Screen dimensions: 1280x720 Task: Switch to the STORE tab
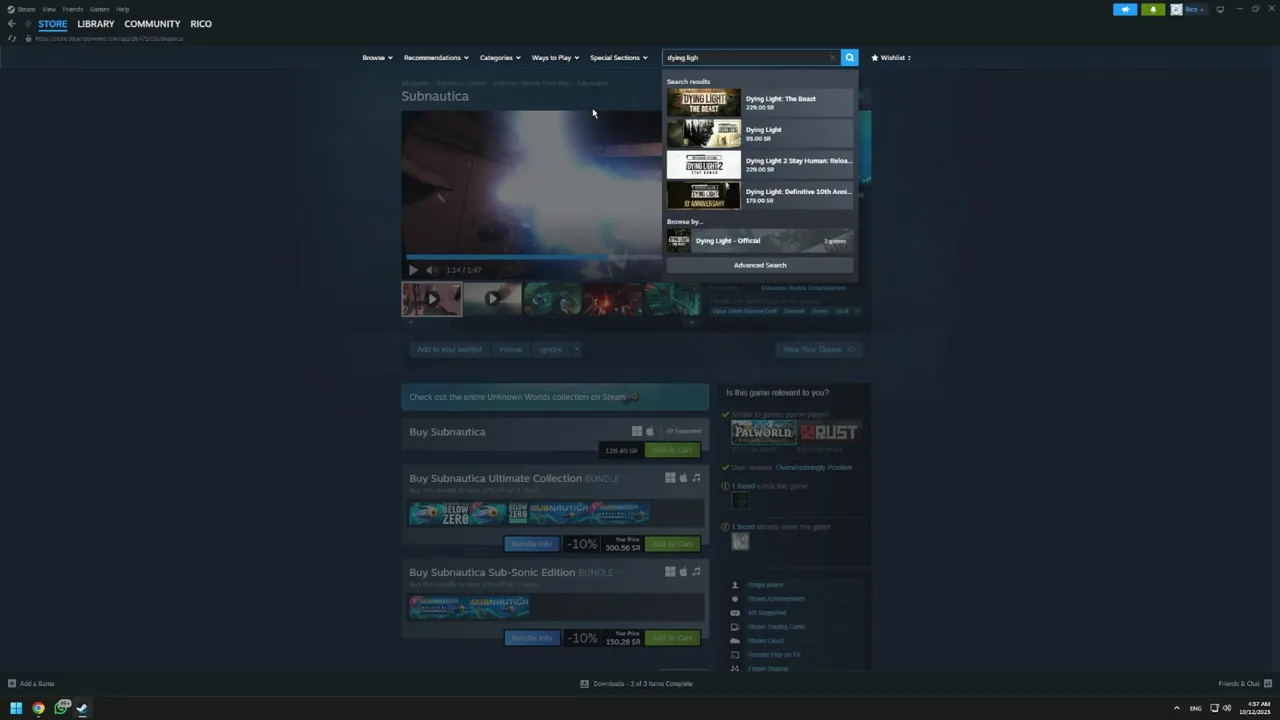pyautogui.click(x=53, y=24)
